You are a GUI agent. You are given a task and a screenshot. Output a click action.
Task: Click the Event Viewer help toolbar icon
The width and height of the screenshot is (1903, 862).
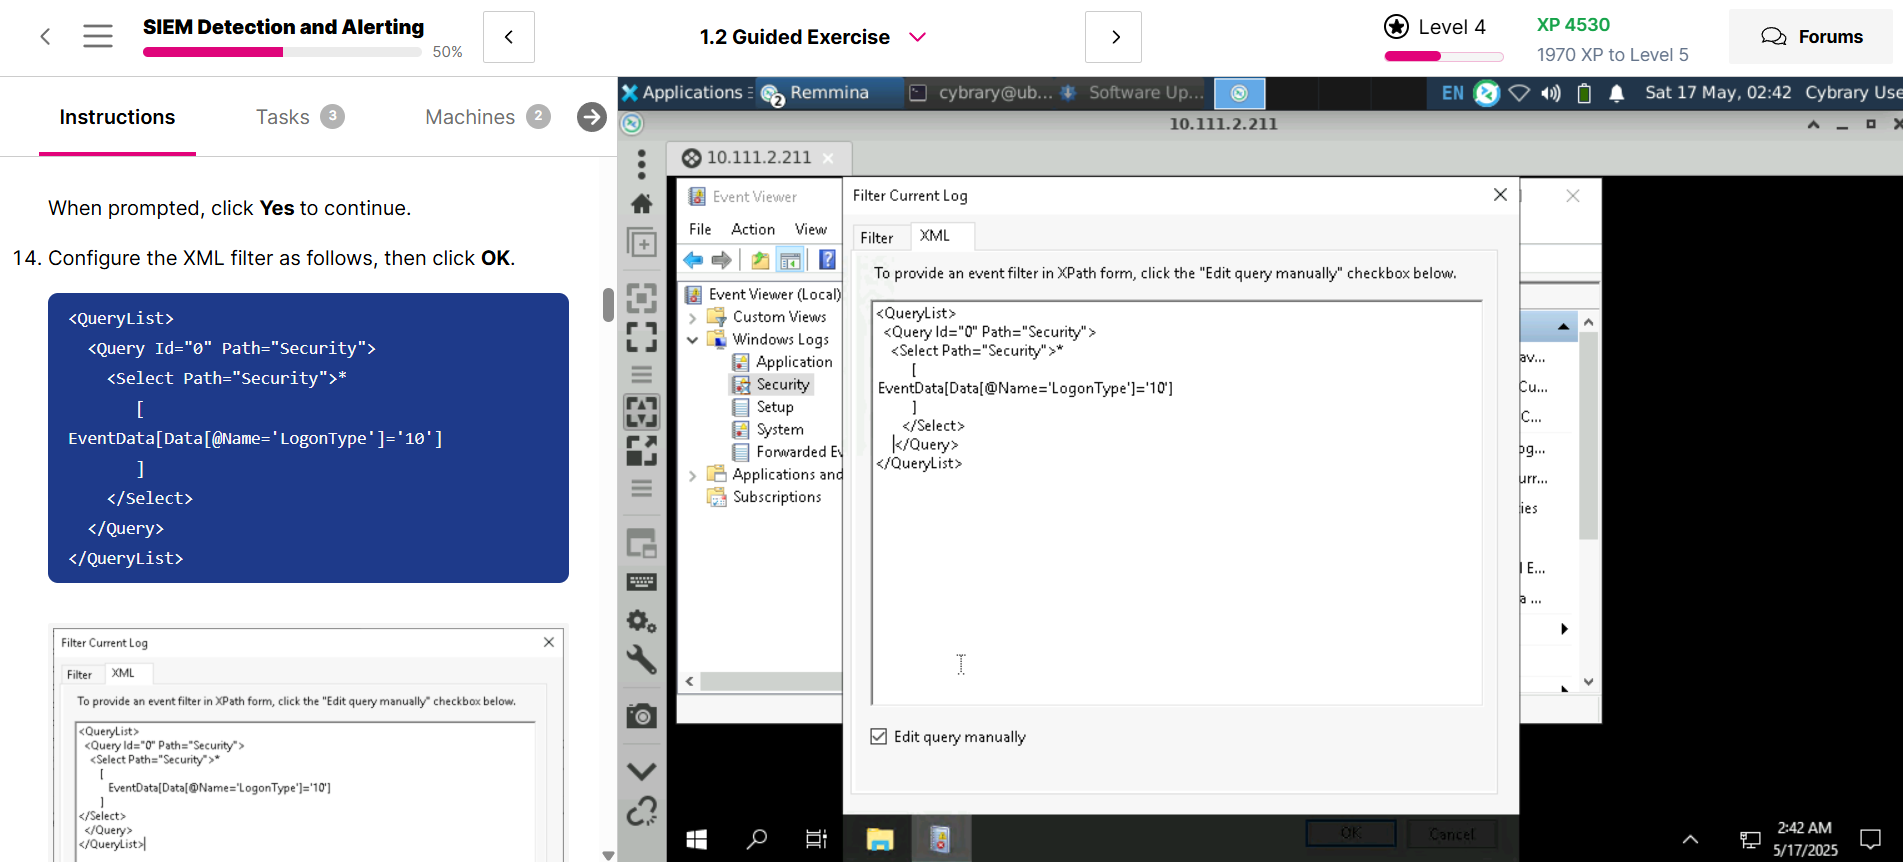click(x=827, y=260)
